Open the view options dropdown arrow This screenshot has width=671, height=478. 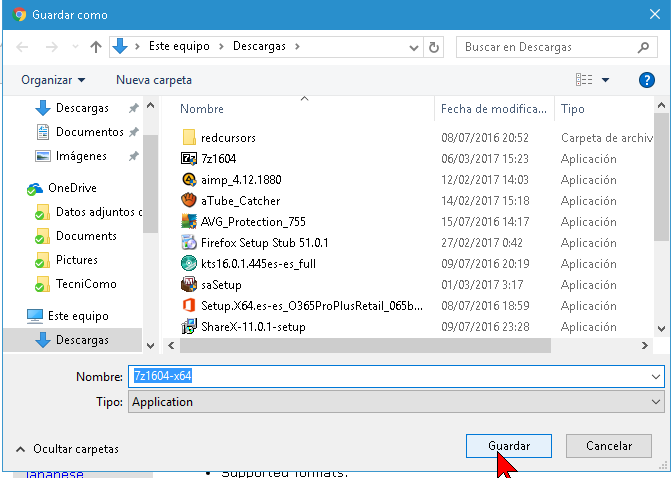click(606, 80)
